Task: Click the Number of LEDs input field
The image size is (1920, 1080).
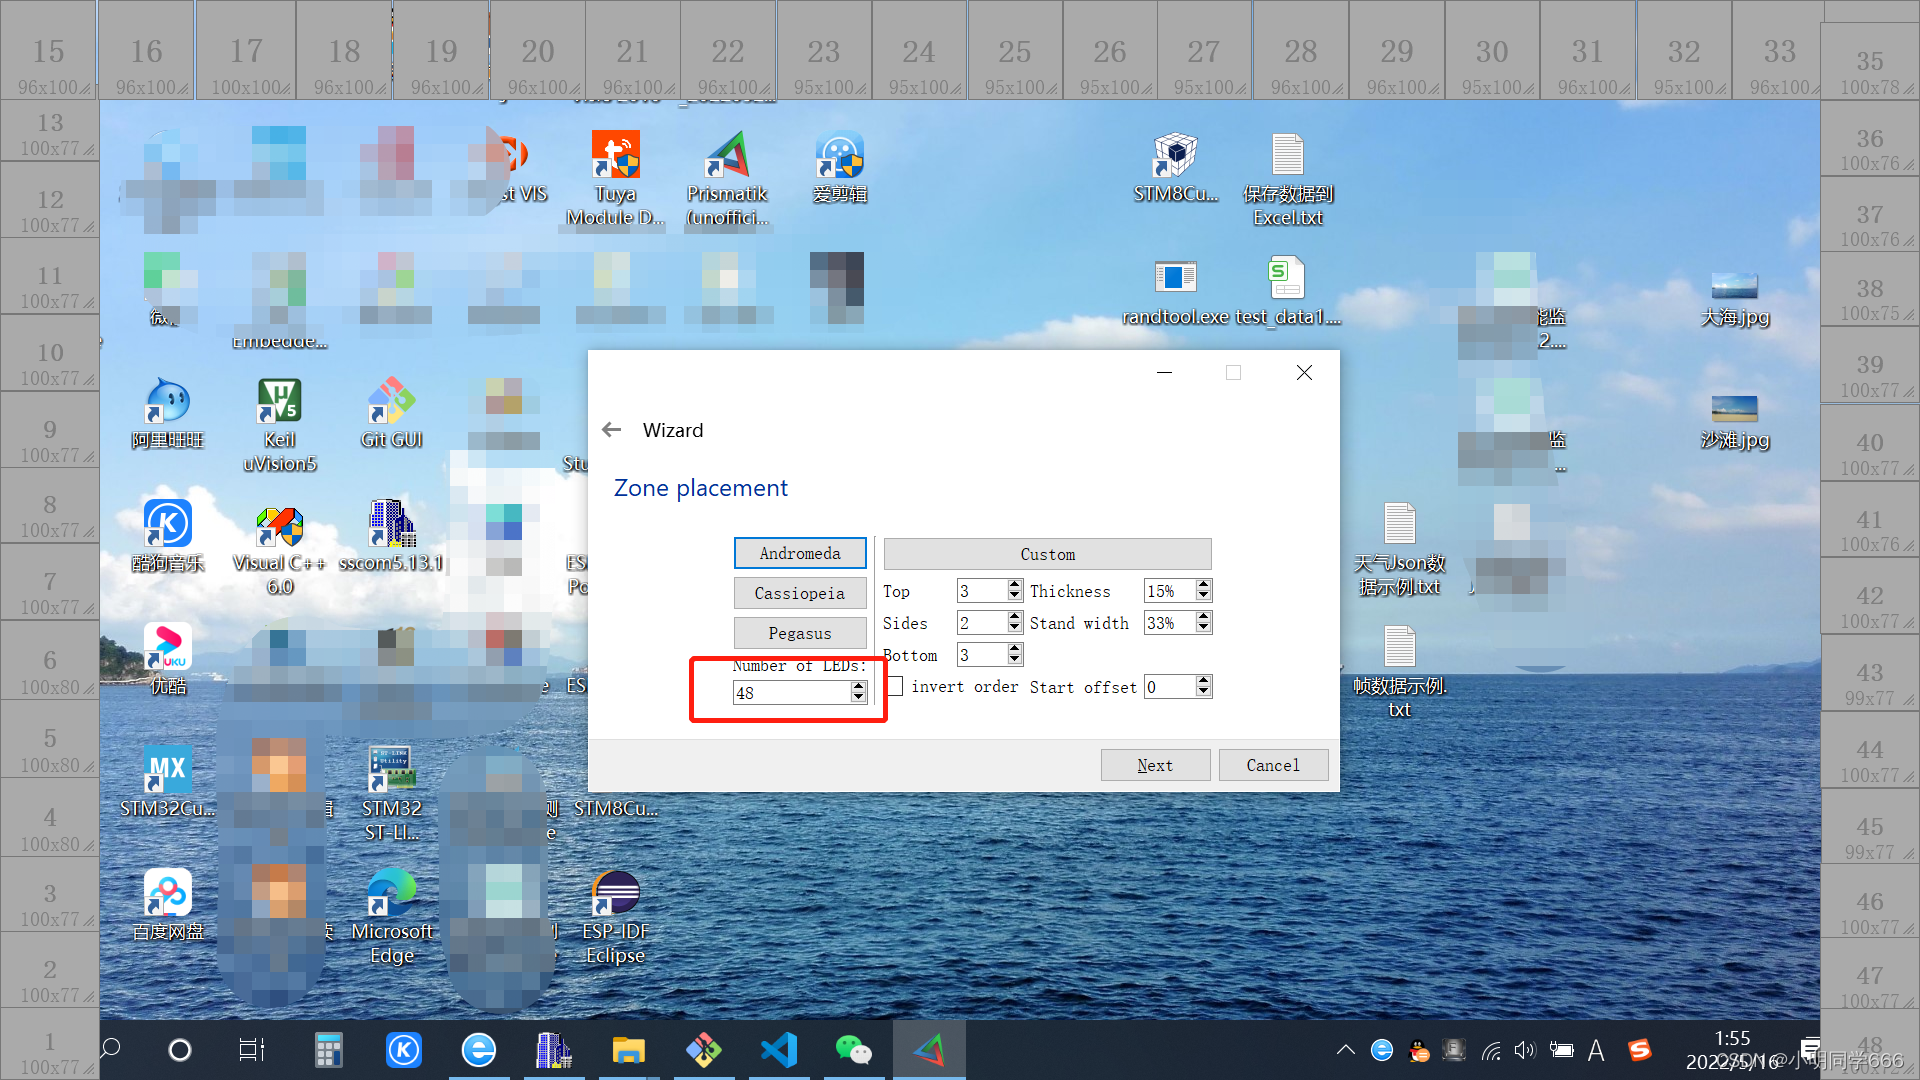Action: click(791, 693)
